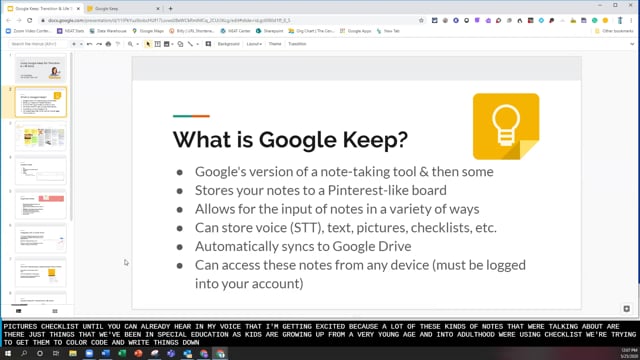Expand the line tool dropdown arrow
The image size is (640, 360).
click(x=198, y=44)
